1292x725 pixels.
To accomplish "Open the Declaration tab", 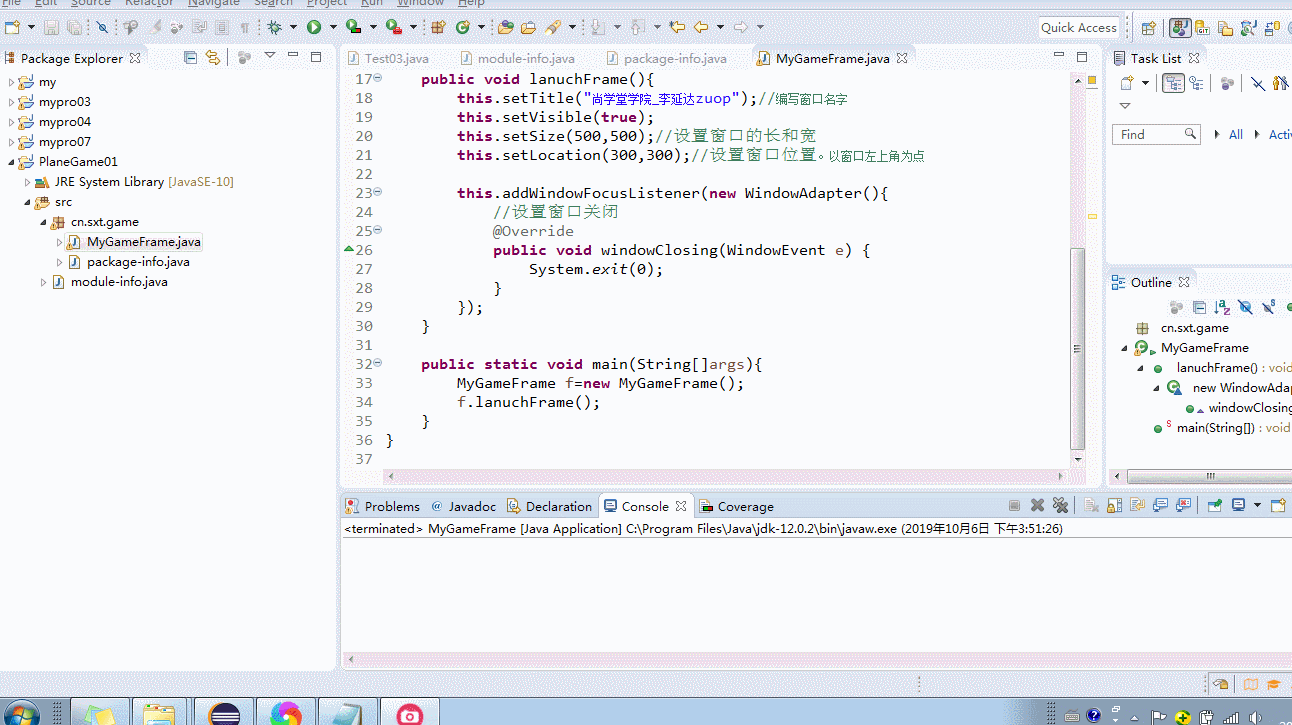I will click(550, 506).
